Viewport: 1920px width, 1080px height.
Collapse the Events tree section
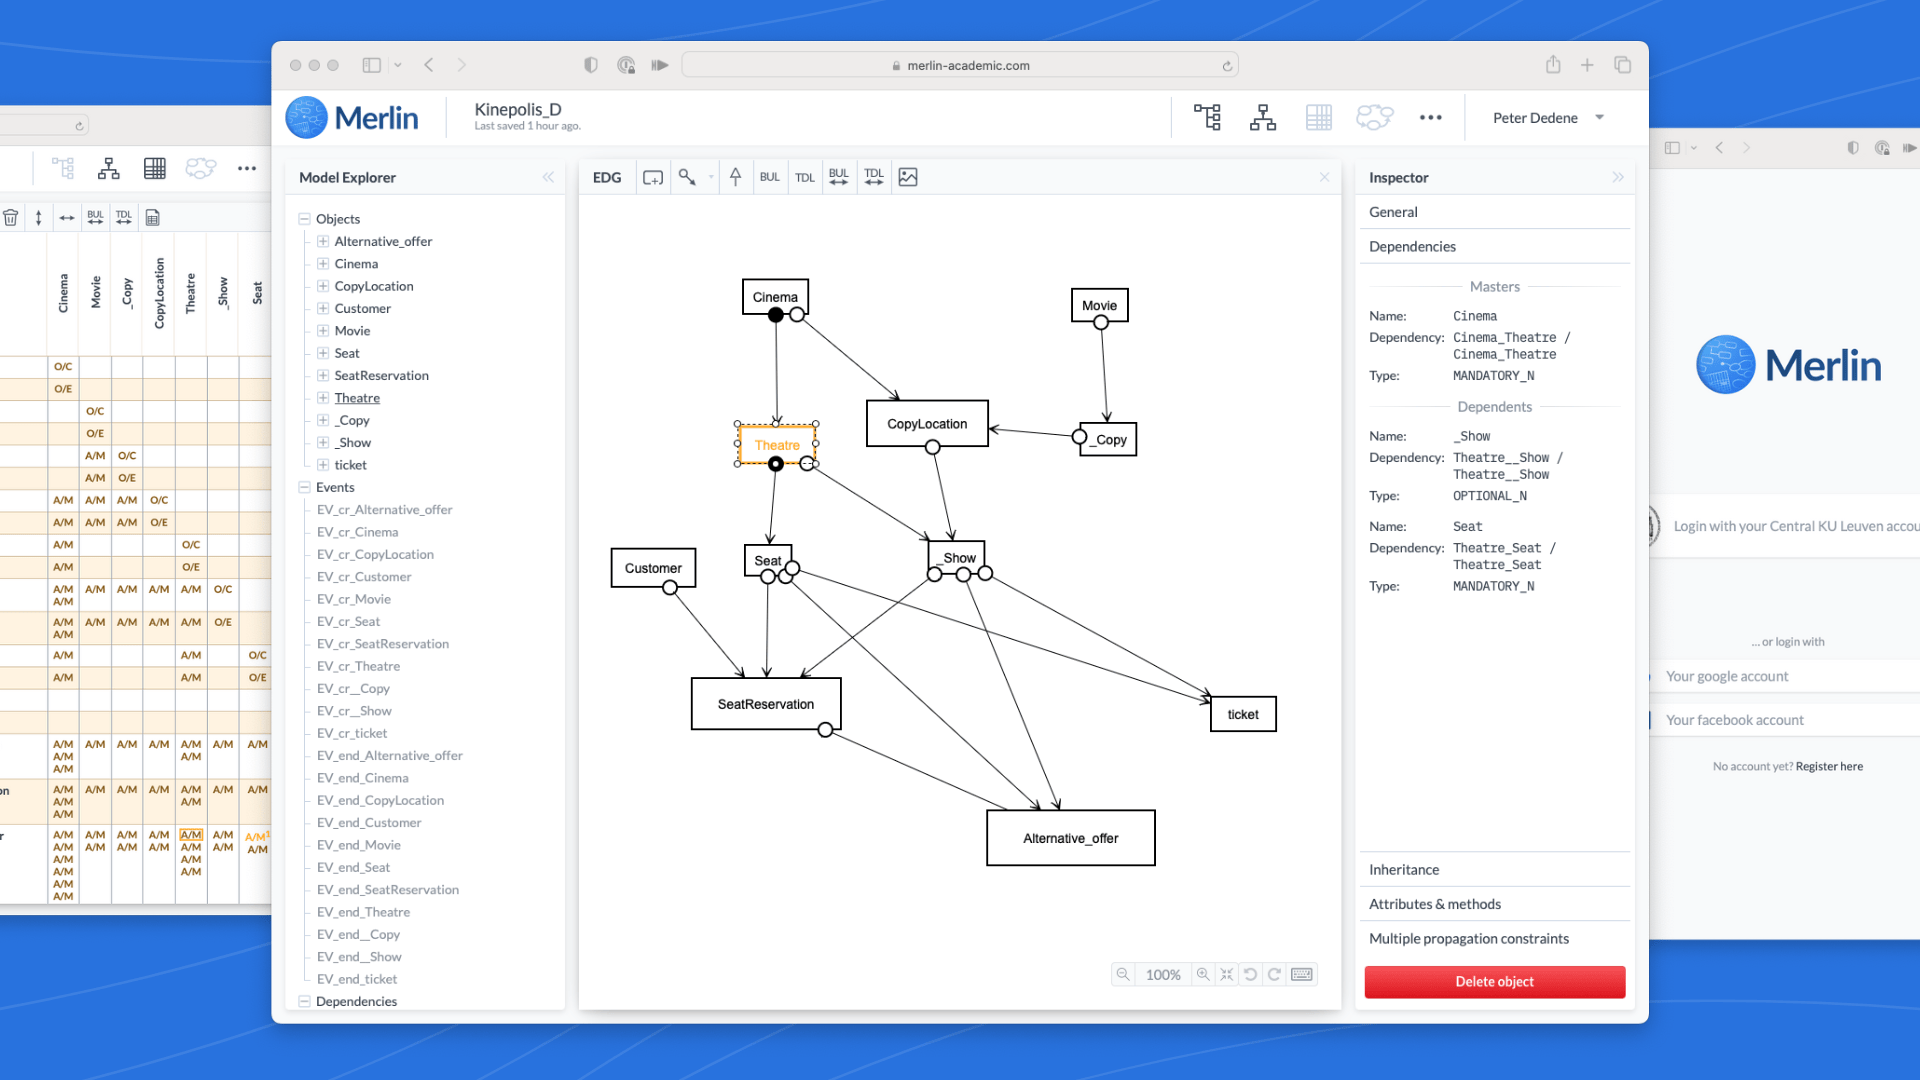tap(304, 487)
